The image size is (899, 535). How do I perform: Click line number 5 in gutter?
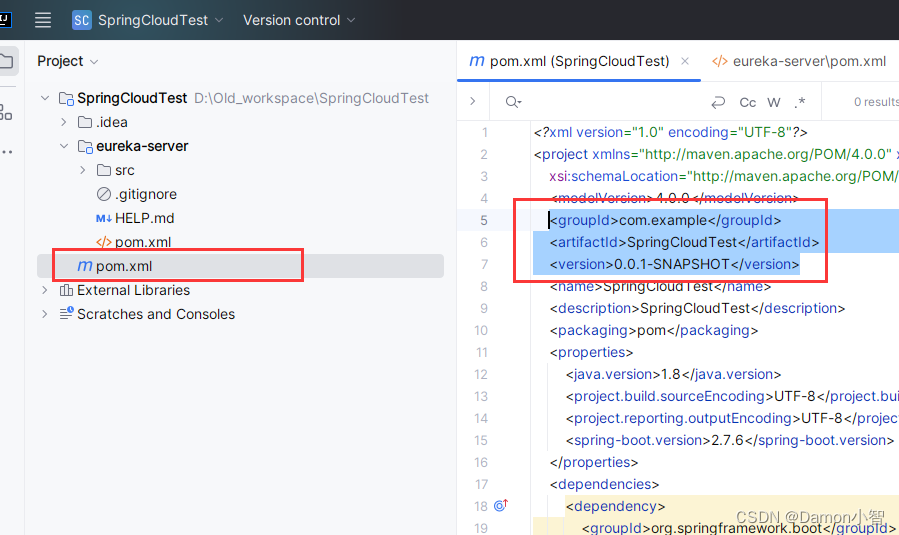point(484,220)
